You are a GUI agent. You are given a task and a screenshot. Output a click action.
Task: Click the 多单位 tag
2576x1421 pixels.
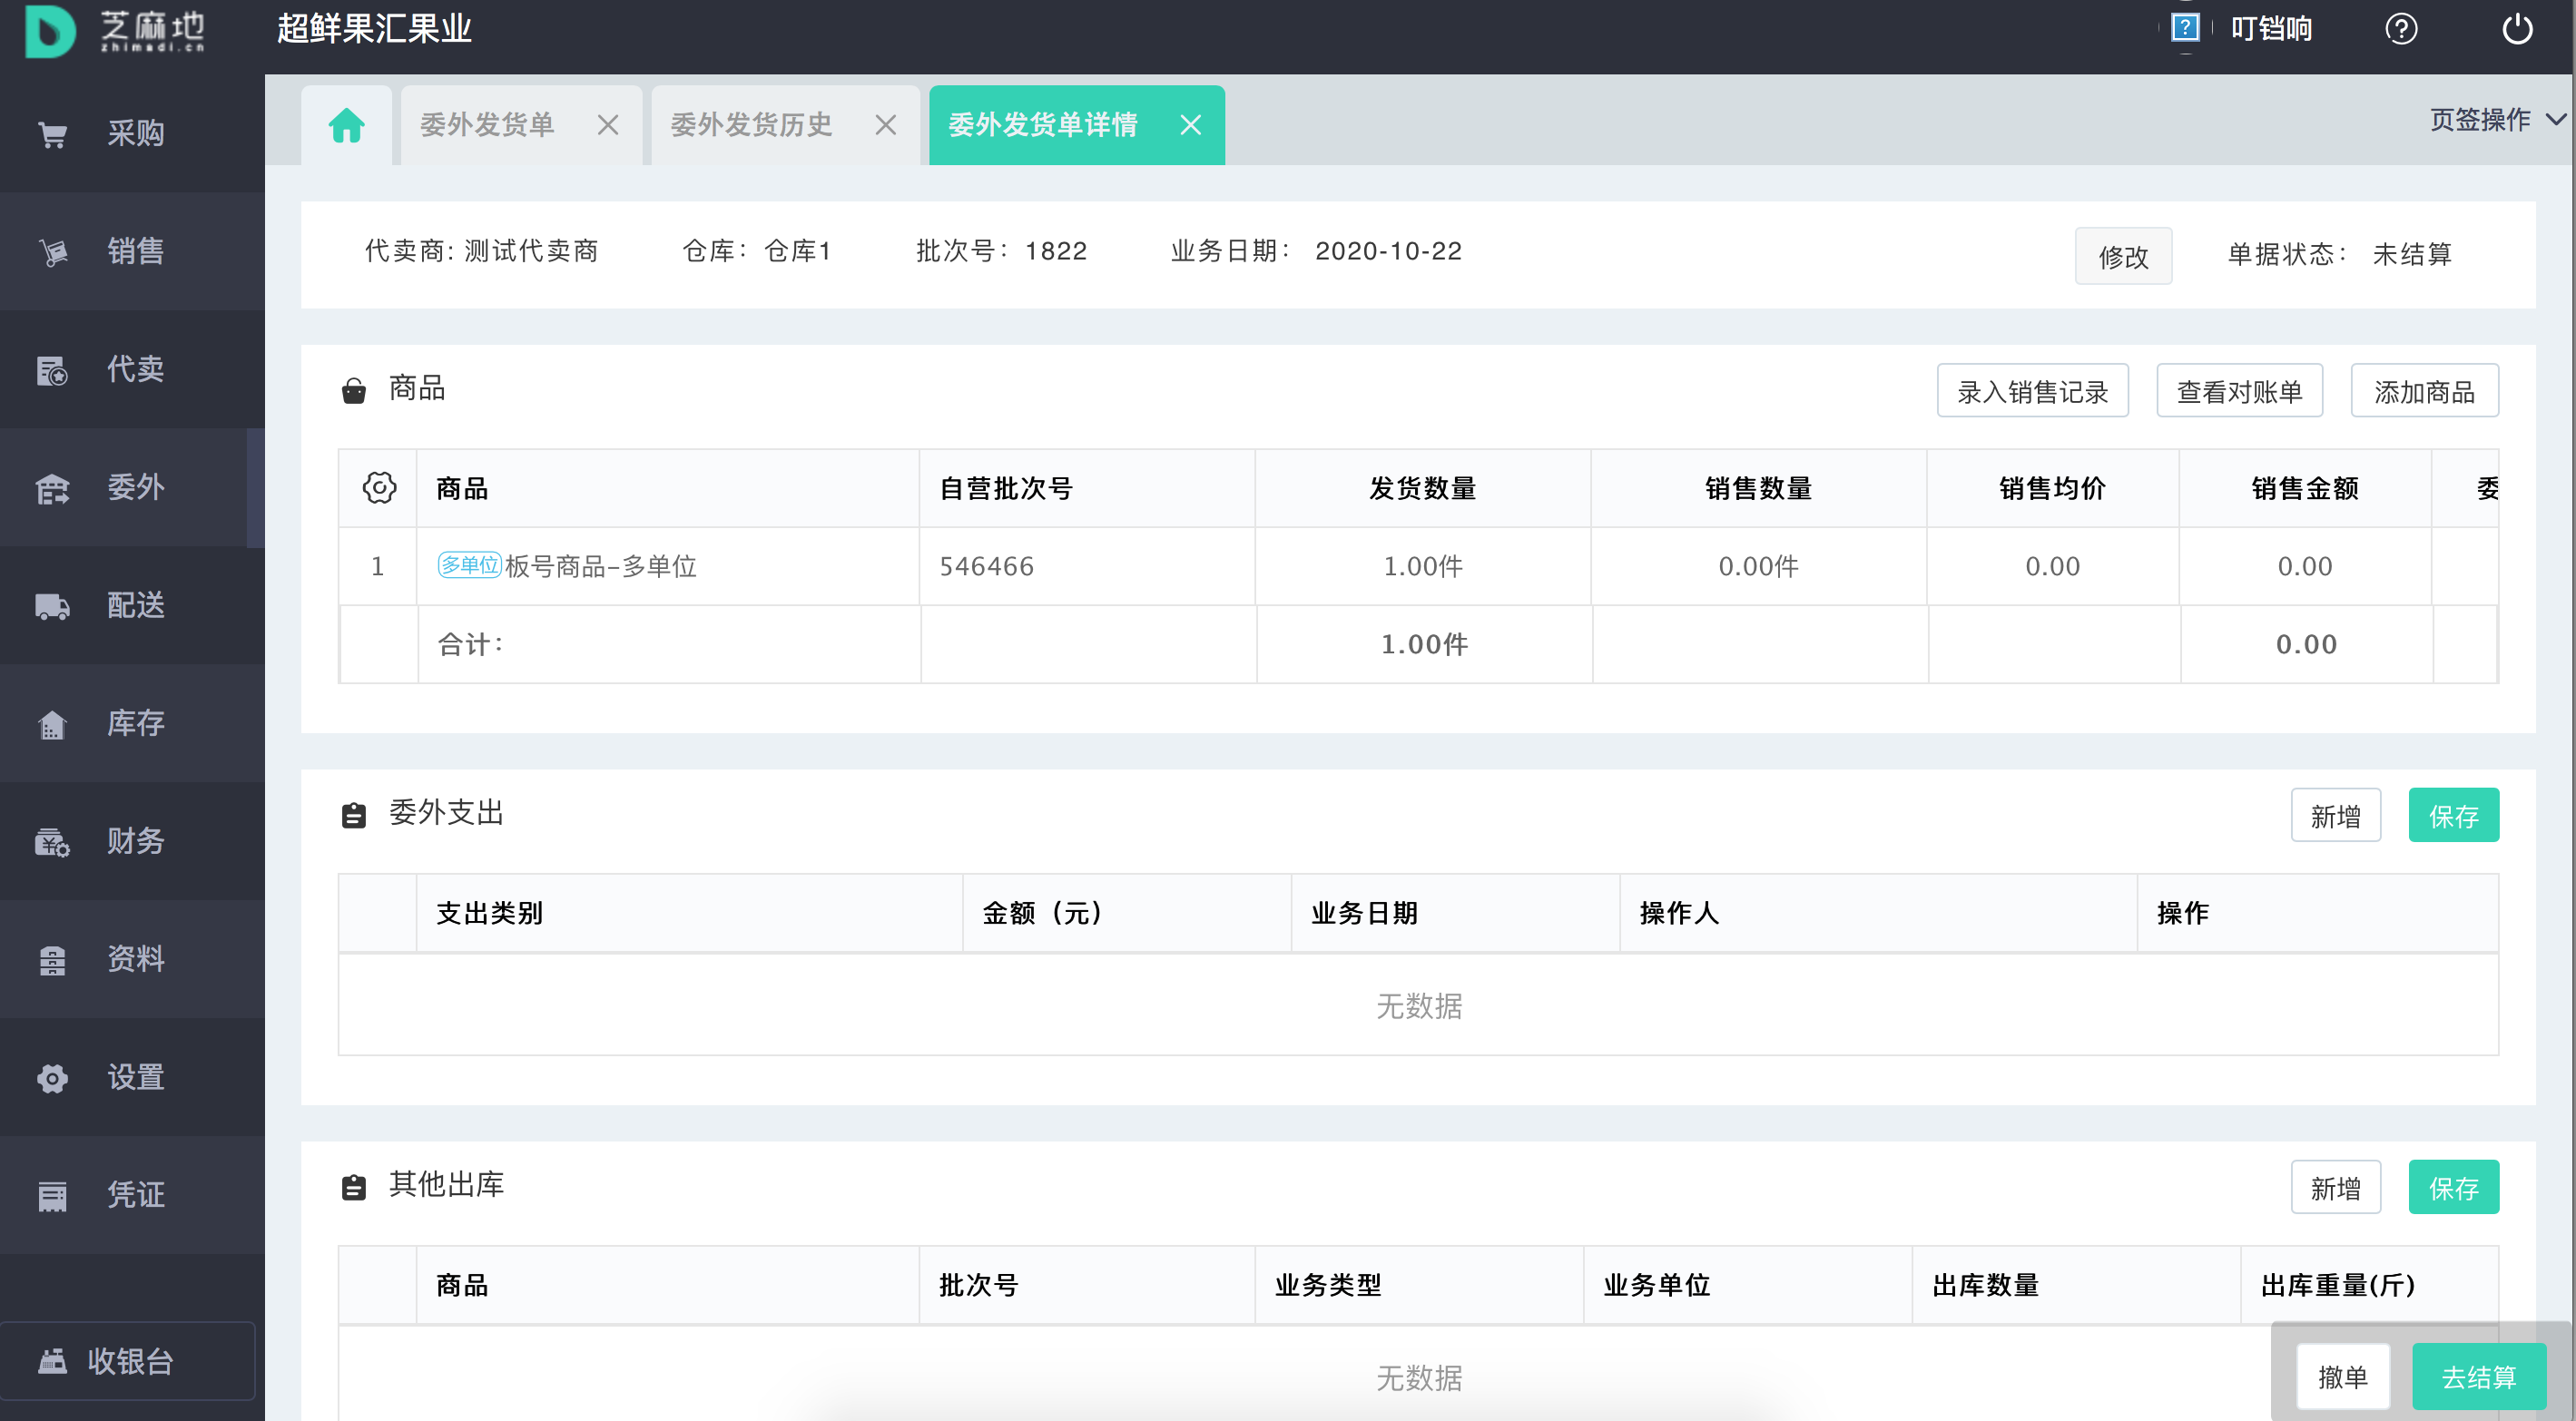469,565
